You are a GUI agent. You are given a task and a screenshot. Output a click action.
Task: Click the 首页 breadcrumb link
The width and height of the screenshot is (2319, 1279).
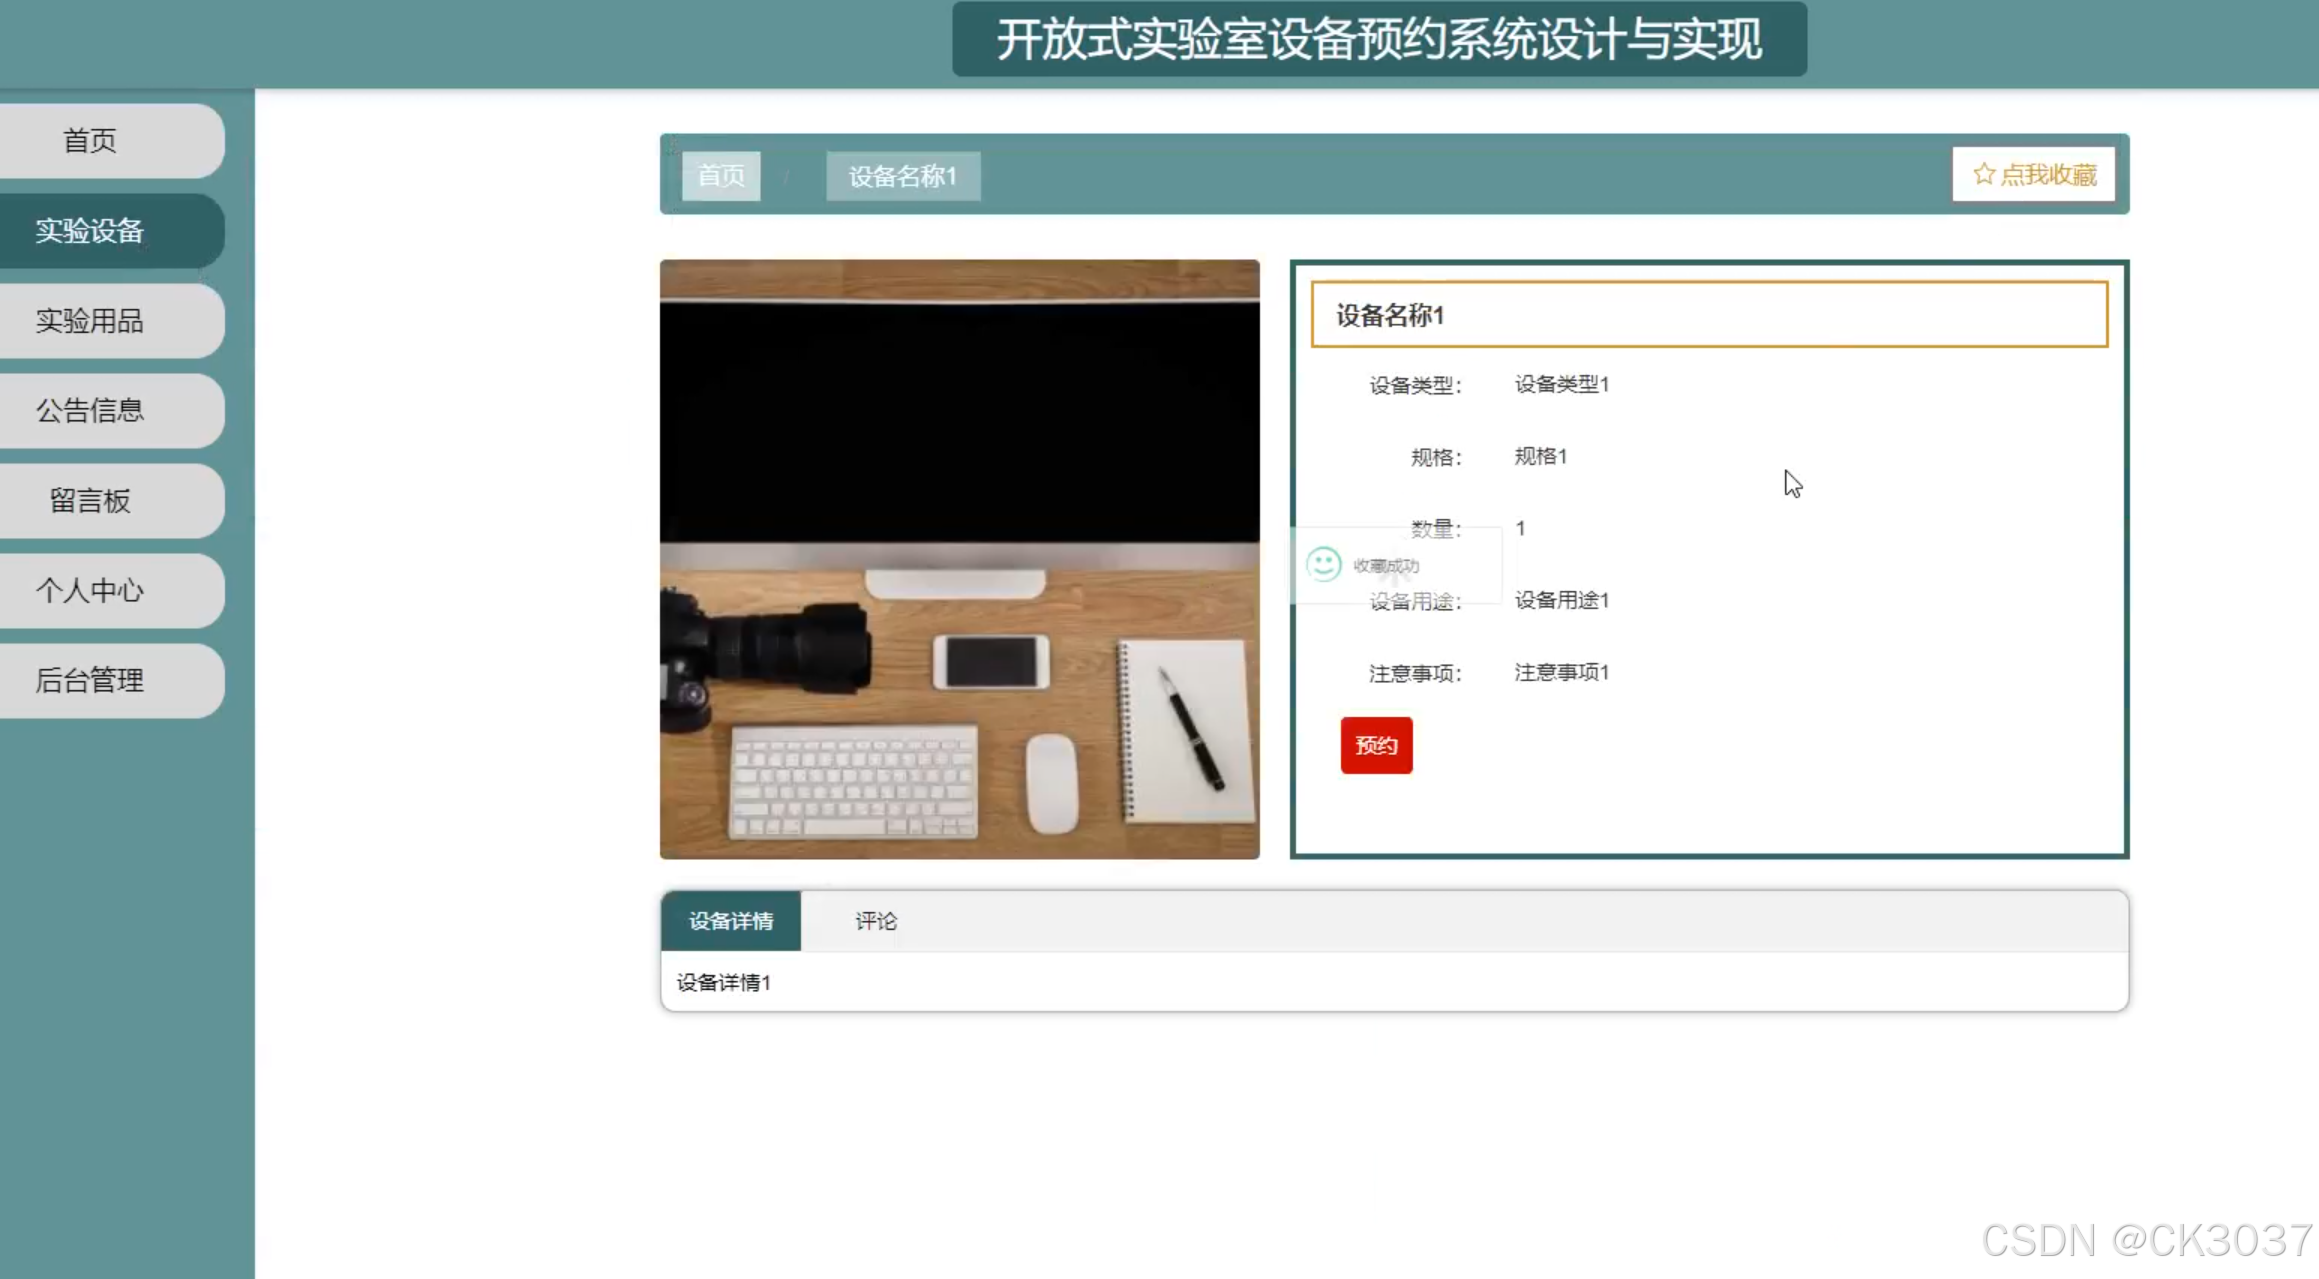(721, 176)
